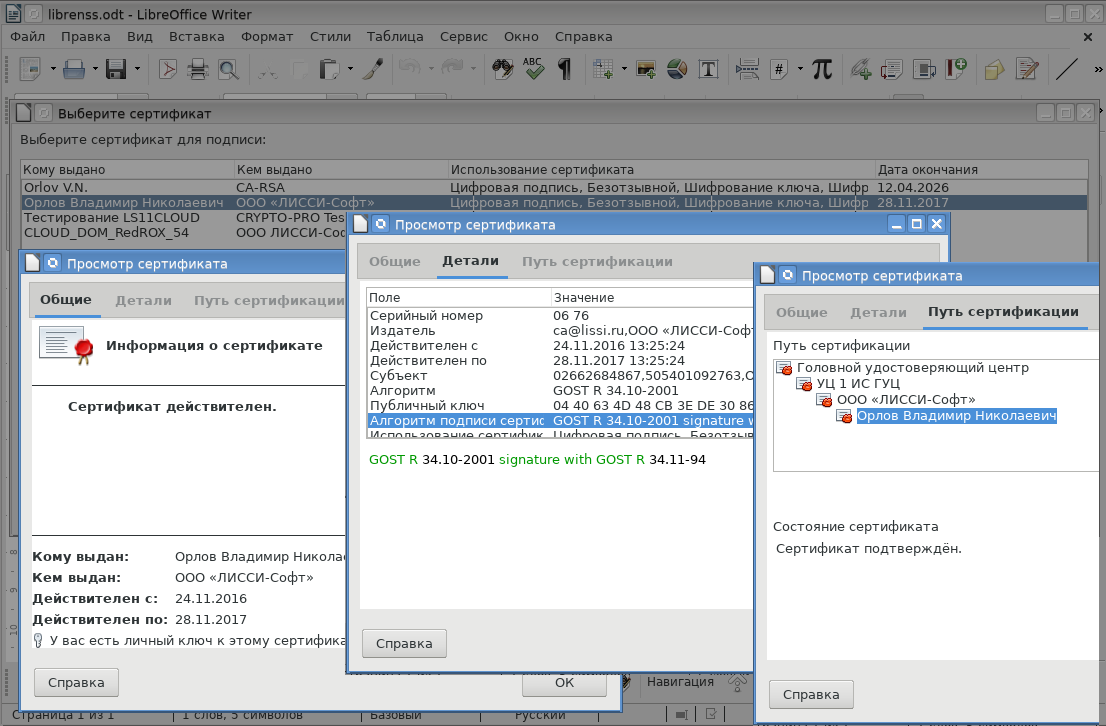1106x726 pixels.
Task: Expand the hidden toolbar buttons chevron
Action: click(x=1098, y=69)
